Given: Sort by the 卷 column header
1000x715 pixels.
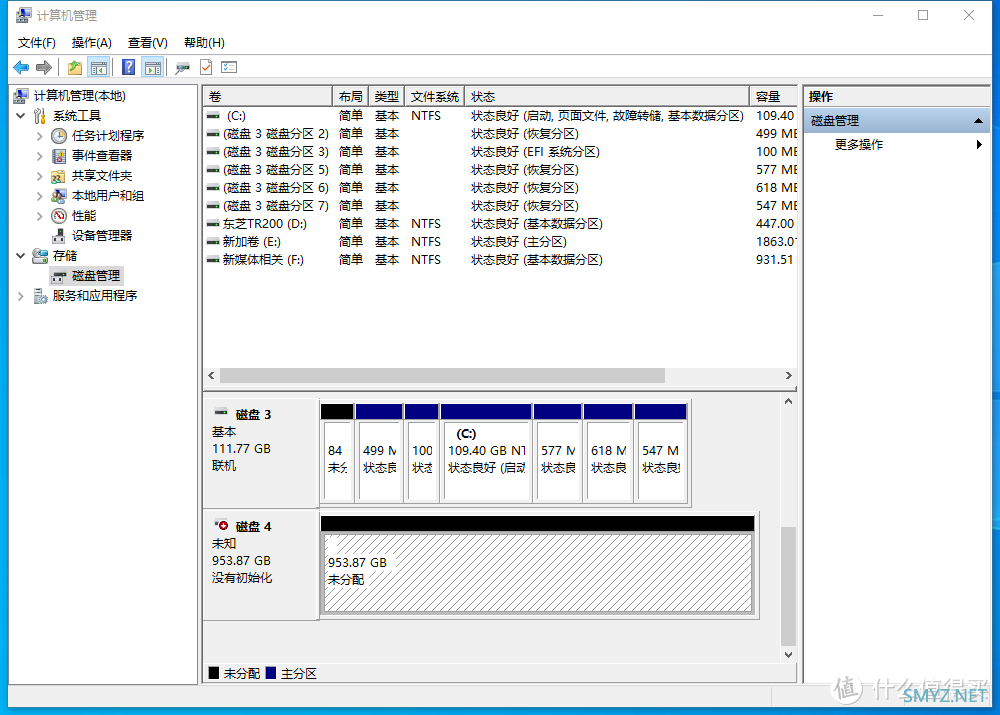Looking at the screenshot, I should point(268,96).
